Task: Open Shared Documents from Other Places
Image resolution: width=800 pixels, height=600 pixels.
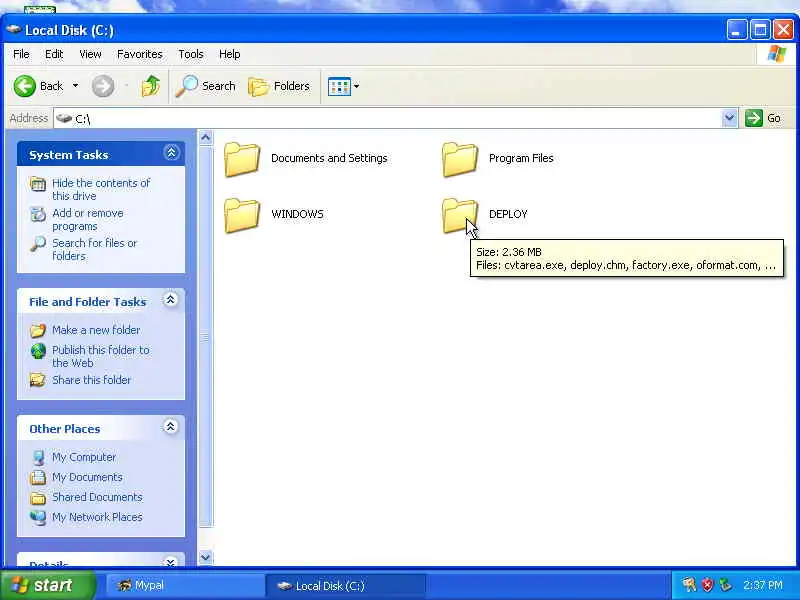Action: click(97, 497)
